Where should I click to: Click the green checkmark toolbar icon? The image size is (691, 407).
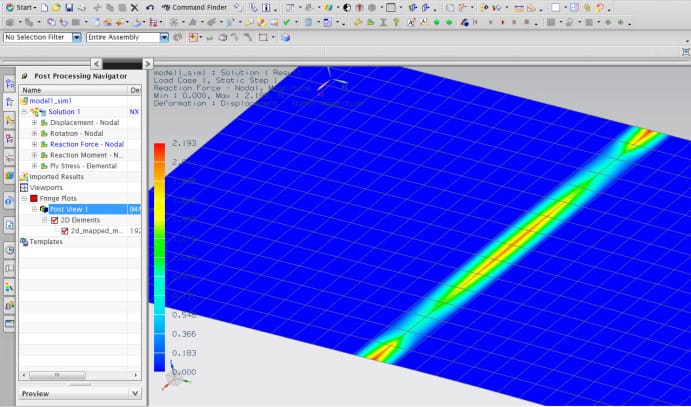click(287, 22)
